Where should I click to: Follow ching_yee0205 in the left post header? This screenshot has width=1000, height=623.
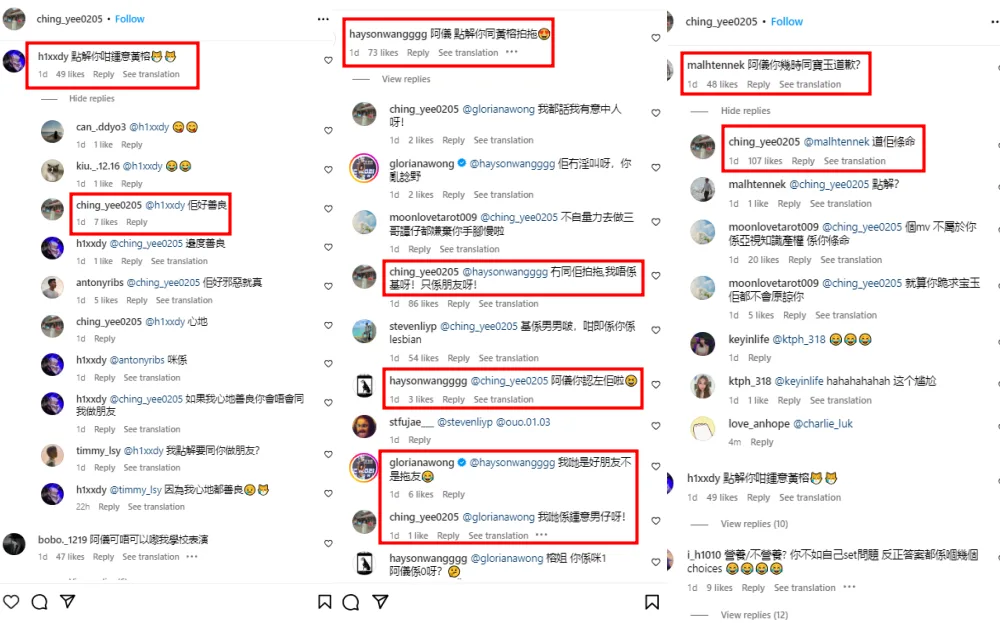[129, 19]
